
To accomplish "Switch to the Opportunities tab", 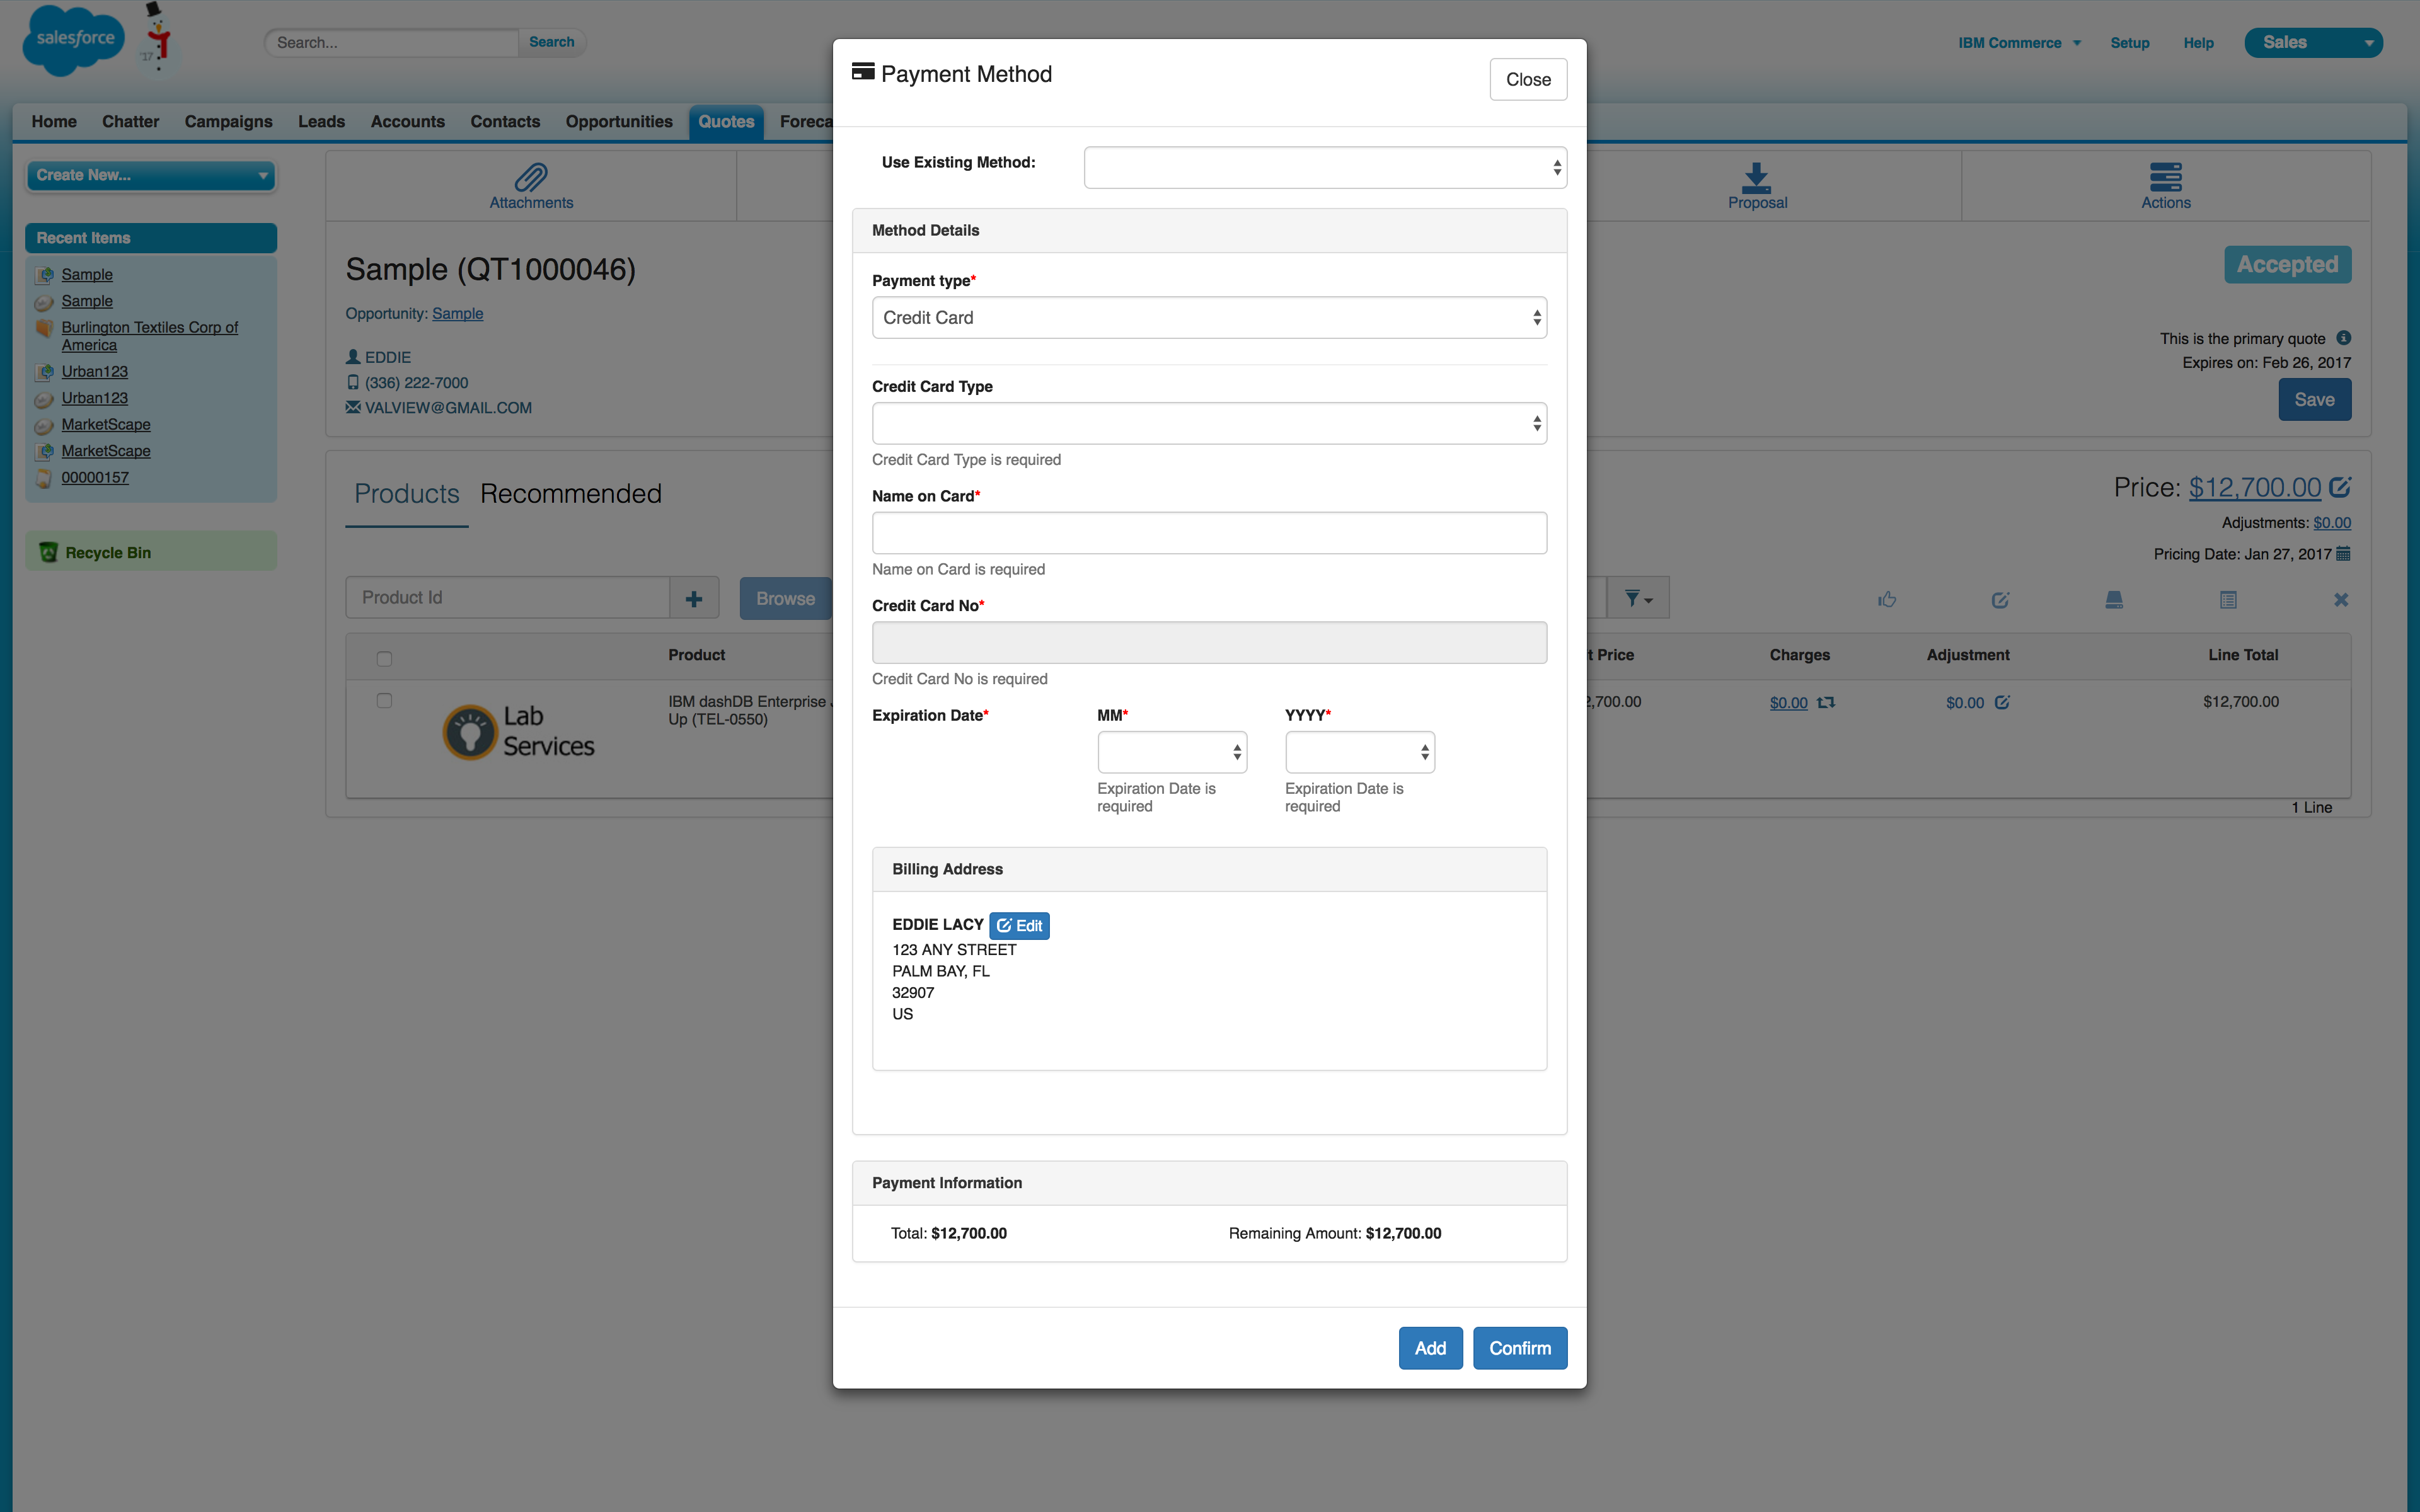I will pos(619,121).
